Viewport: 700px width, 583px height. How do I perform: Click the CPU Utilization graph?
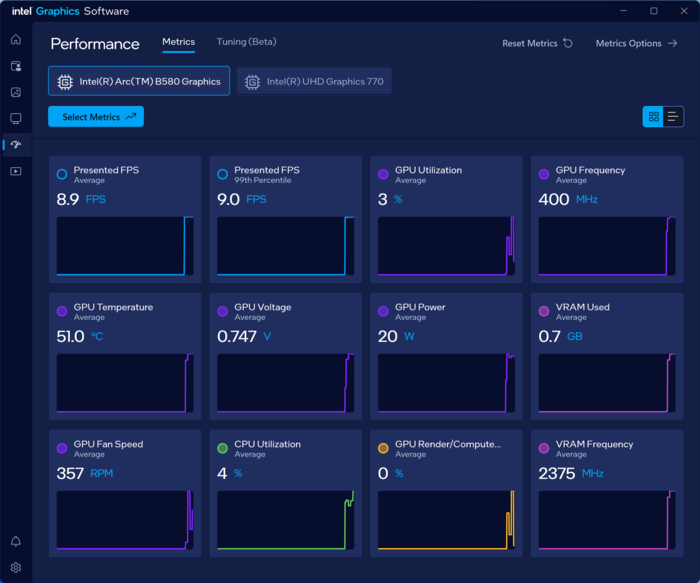pos(286,520)
